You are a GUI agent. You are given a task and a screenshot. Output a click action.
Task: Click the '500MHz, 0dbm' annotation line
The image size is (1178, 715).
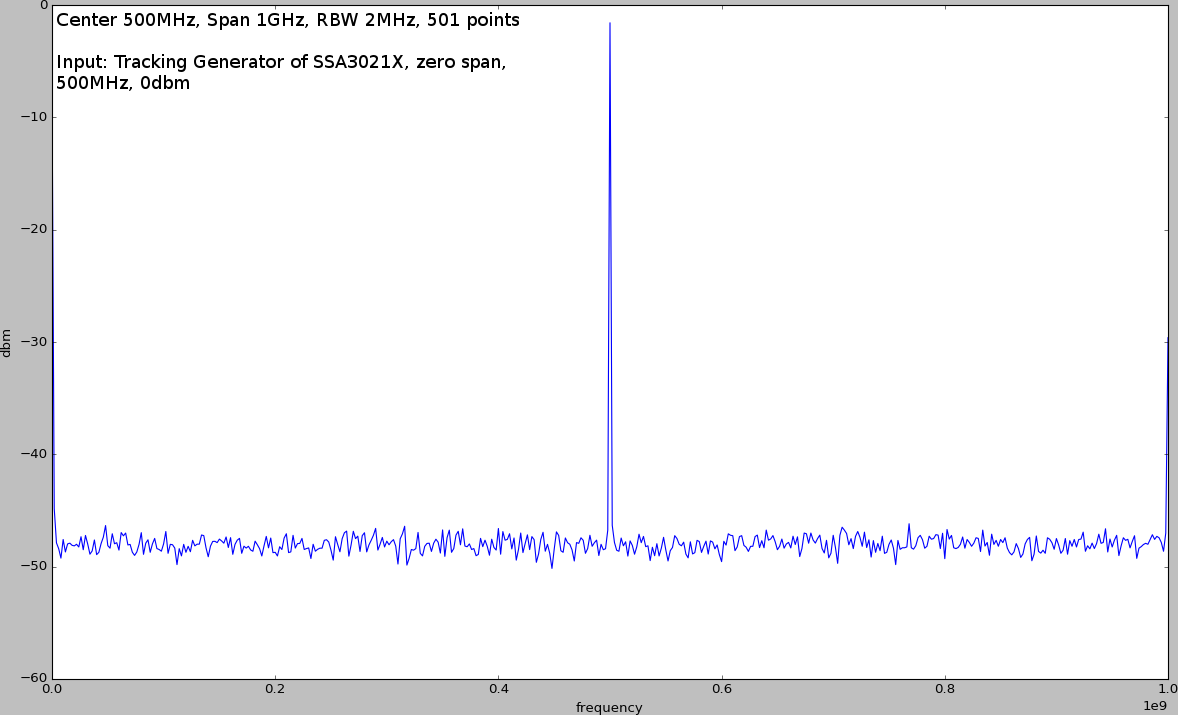123,83
